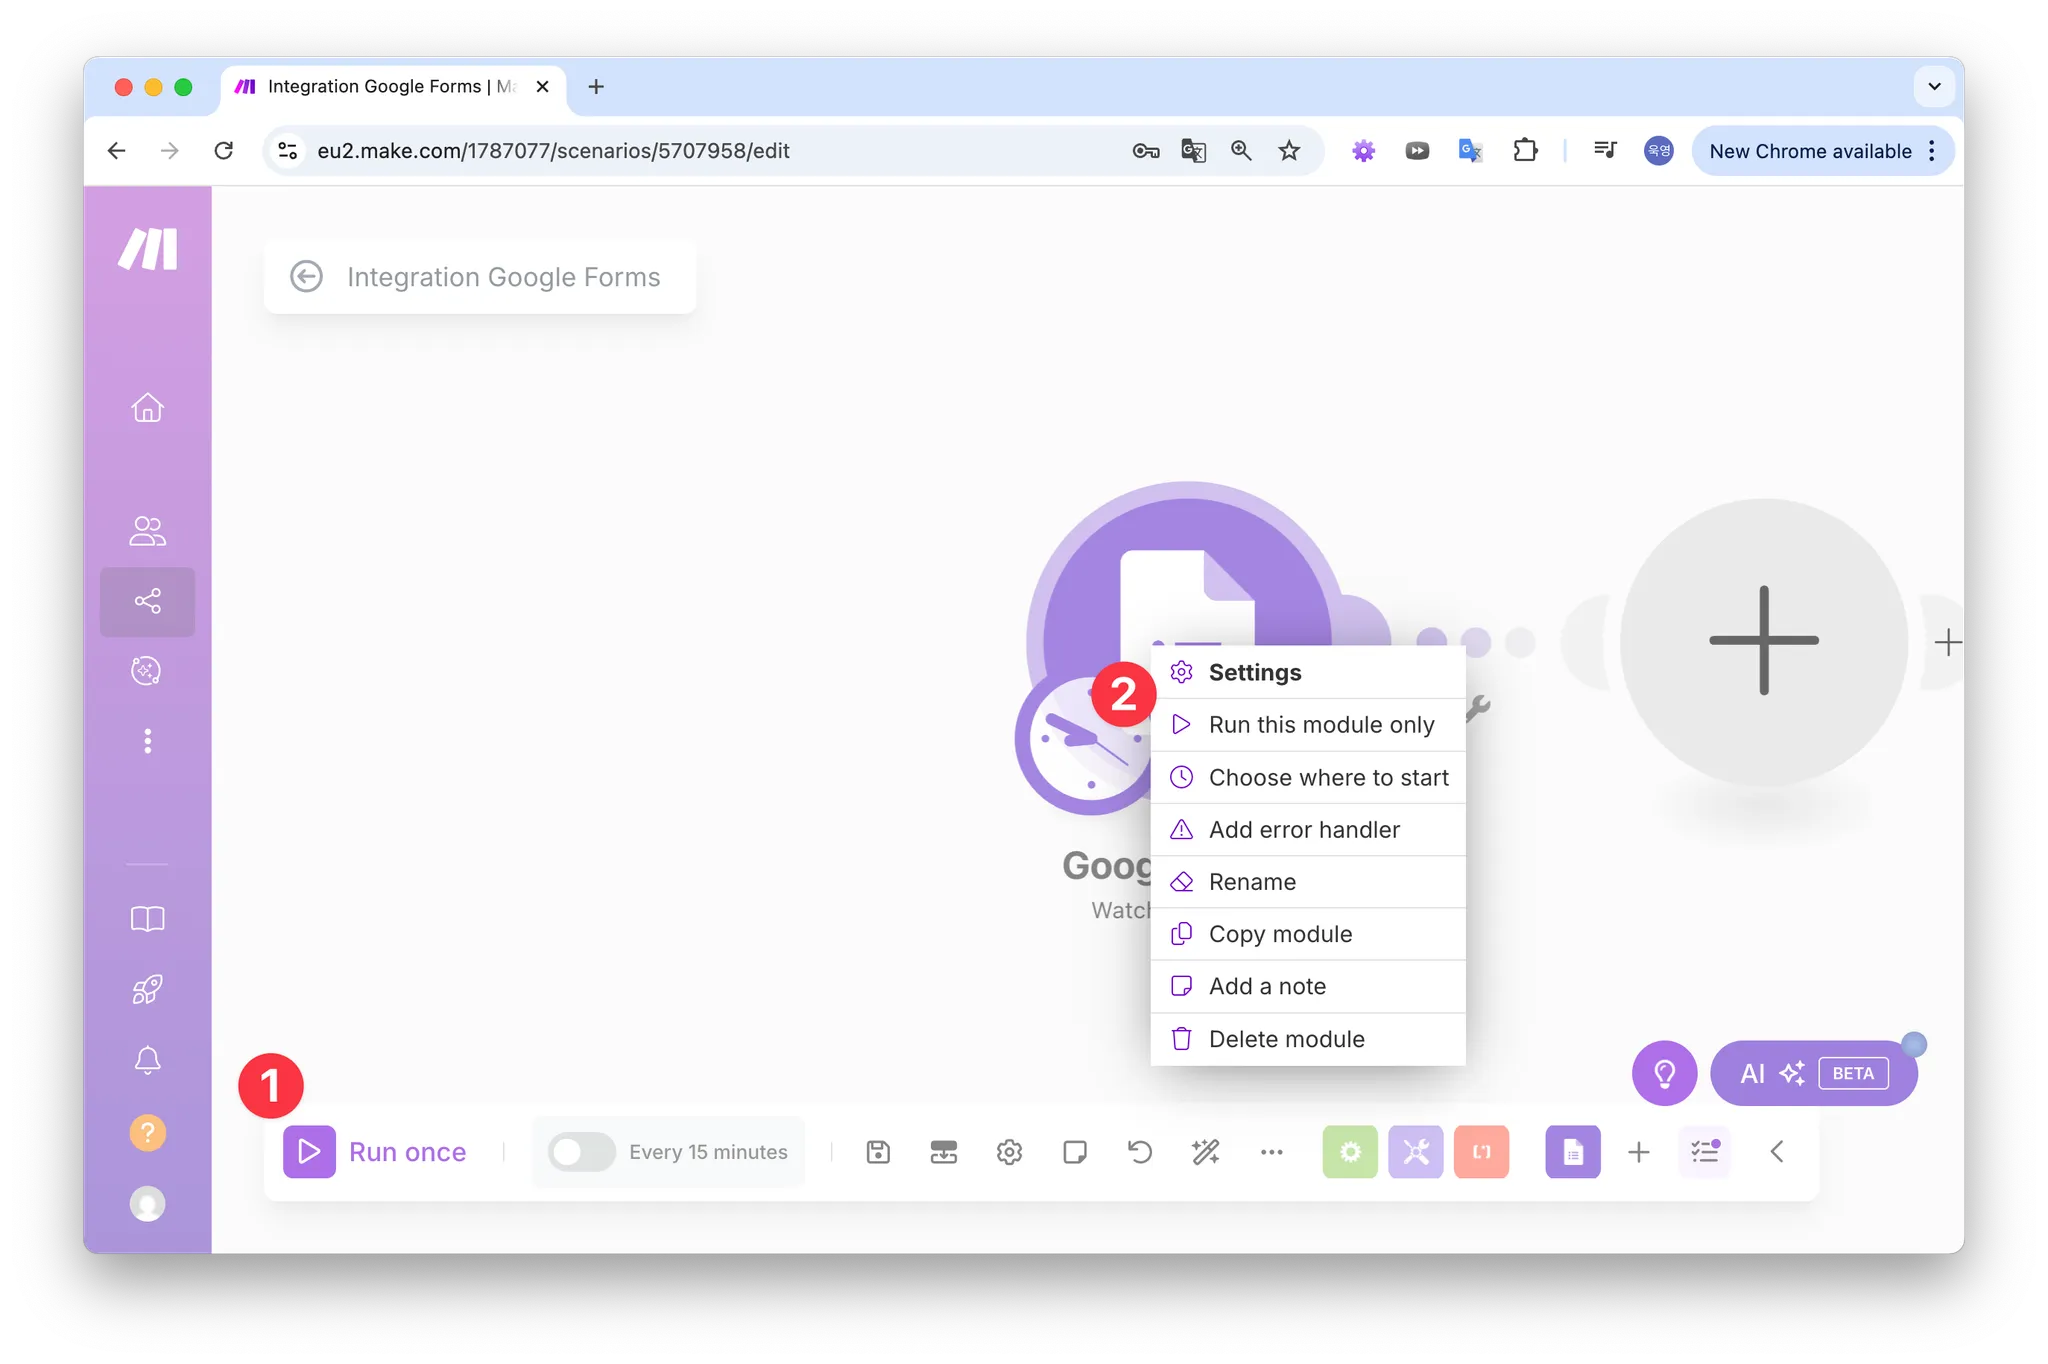The image size is (2048, 1364).
Task: Open more toolbar options ellipsis
Action: (1272, 1152)
